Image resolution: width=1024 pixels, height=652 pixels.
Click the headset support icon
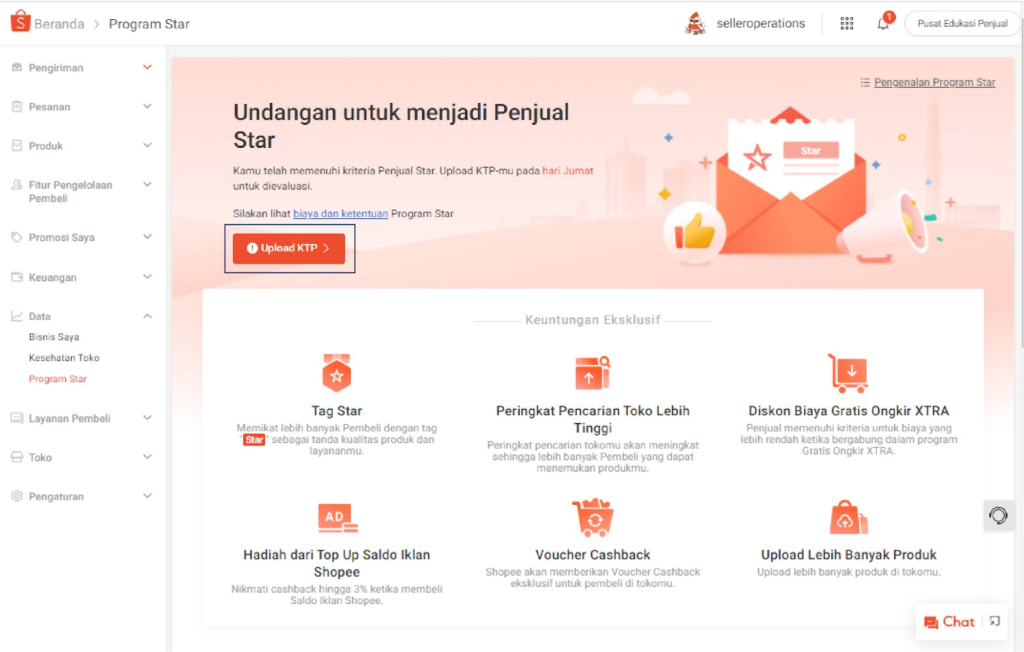998,515
